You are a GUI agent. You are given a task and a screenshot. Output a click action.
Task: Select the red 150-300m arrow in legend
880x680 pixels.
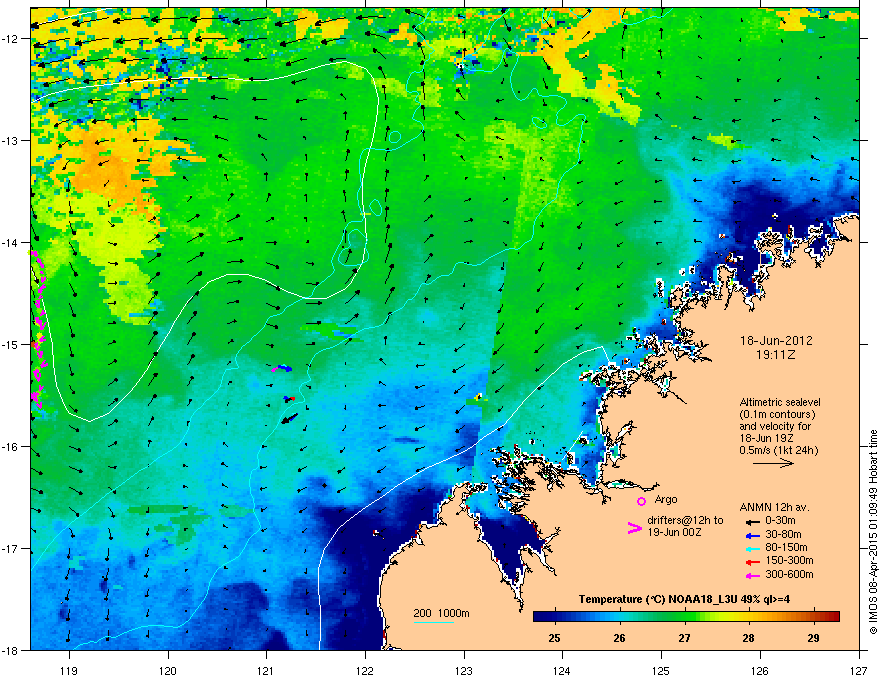[x=752, y=561]
